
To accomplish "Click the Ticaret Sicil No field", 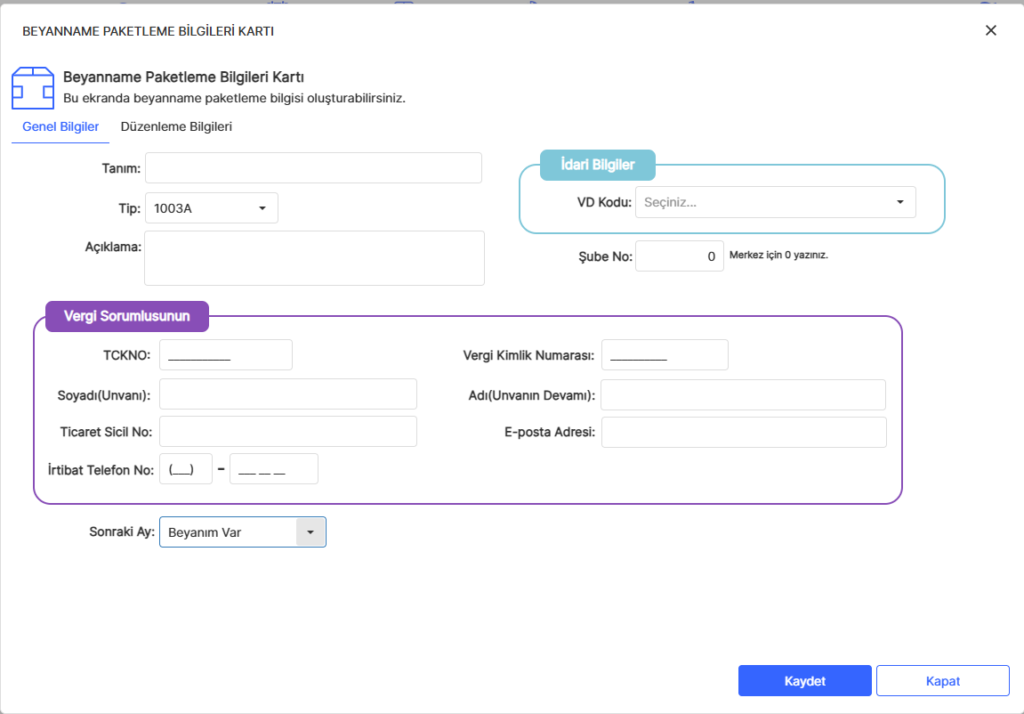I will click(287, 431).
